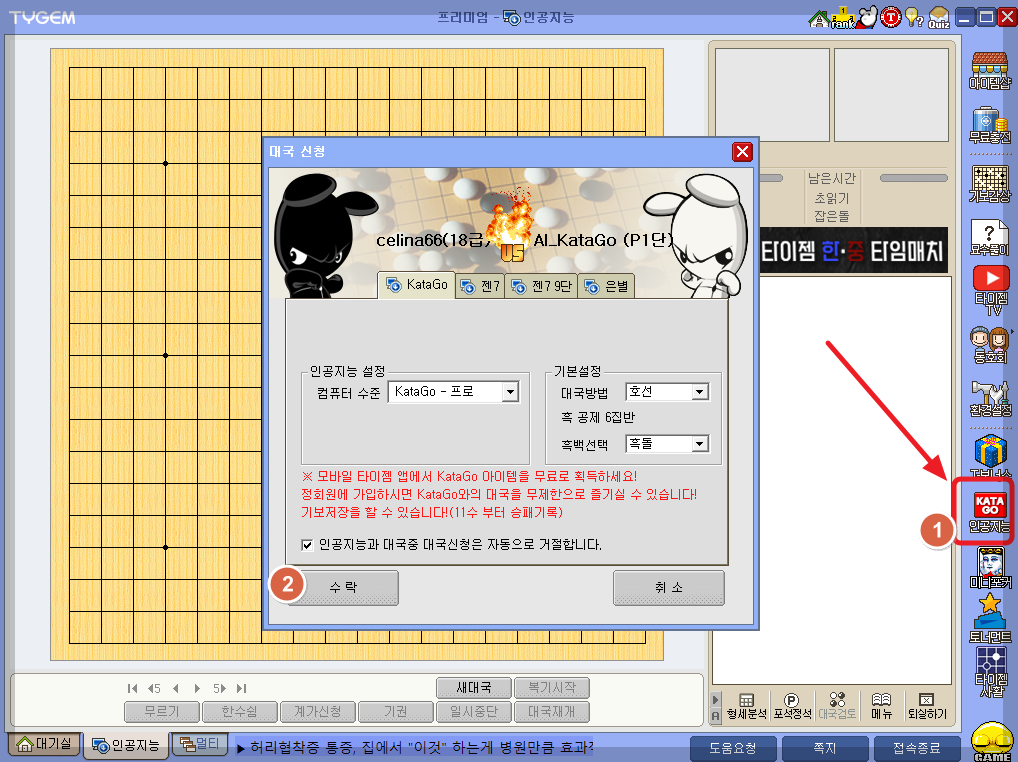Open environment settings (환경설정) icon

tap(989, 399)
